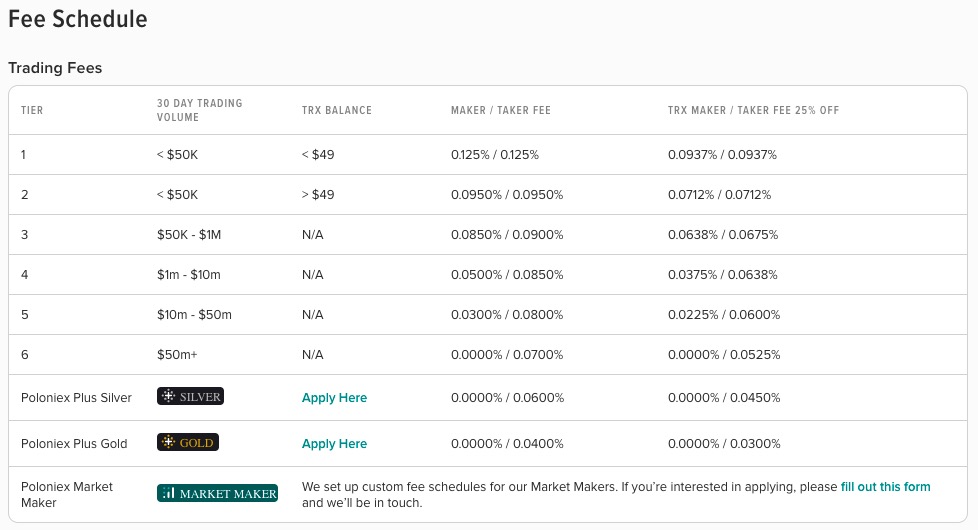Open Apply Here link for Poloniex Plus Gold
Screen dimensions: 978x530
pyautogui.click(x=334, y=444)
